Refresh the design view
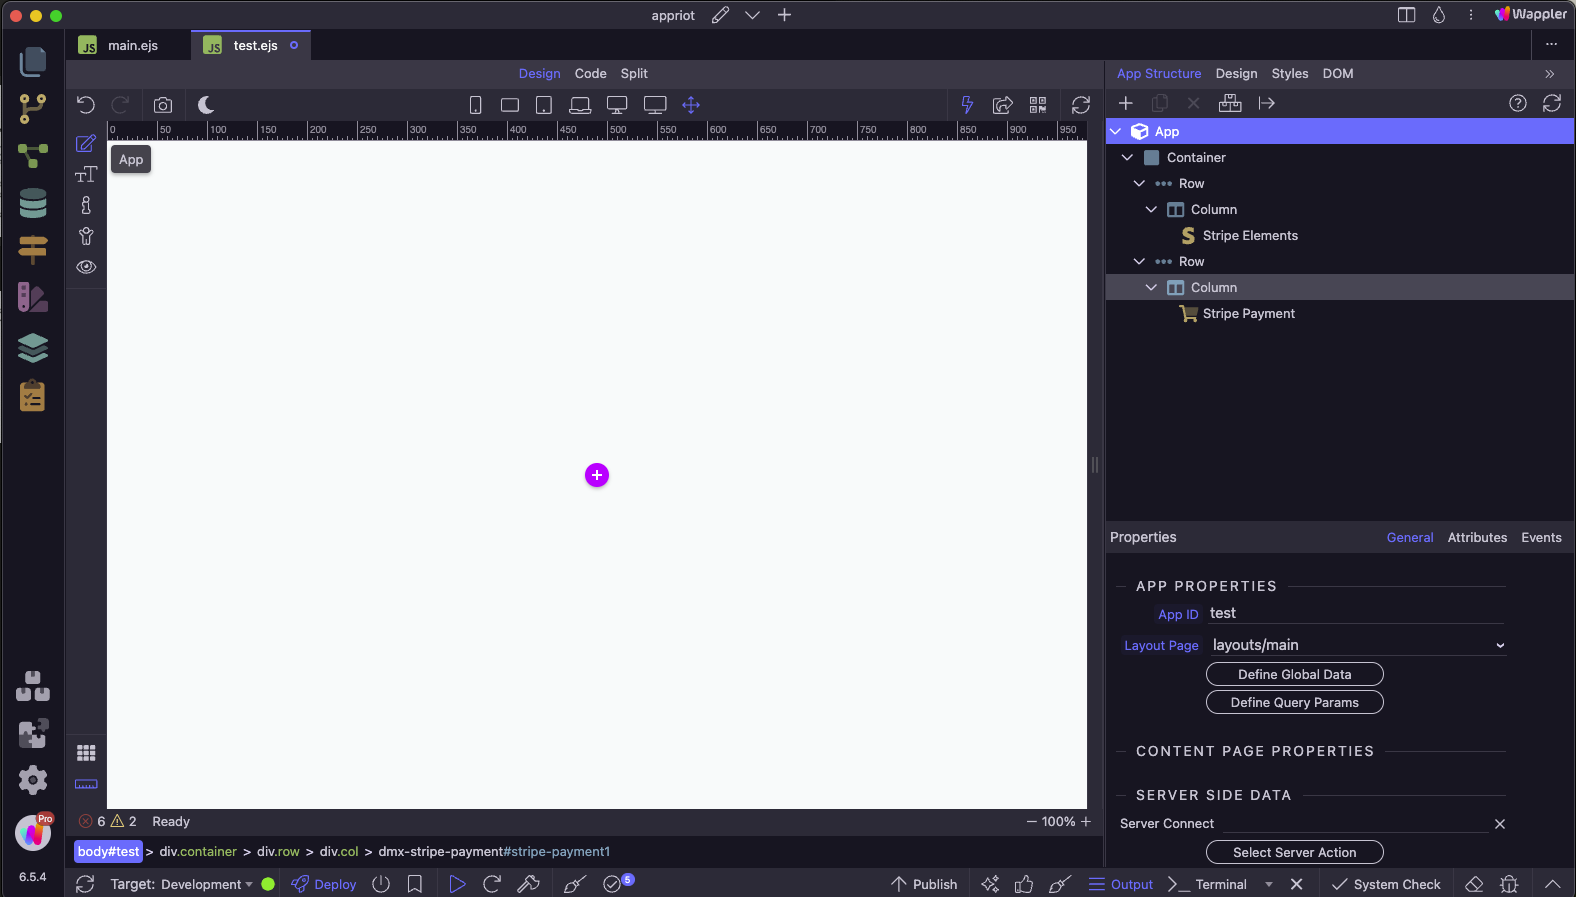 pos(1081,105)
